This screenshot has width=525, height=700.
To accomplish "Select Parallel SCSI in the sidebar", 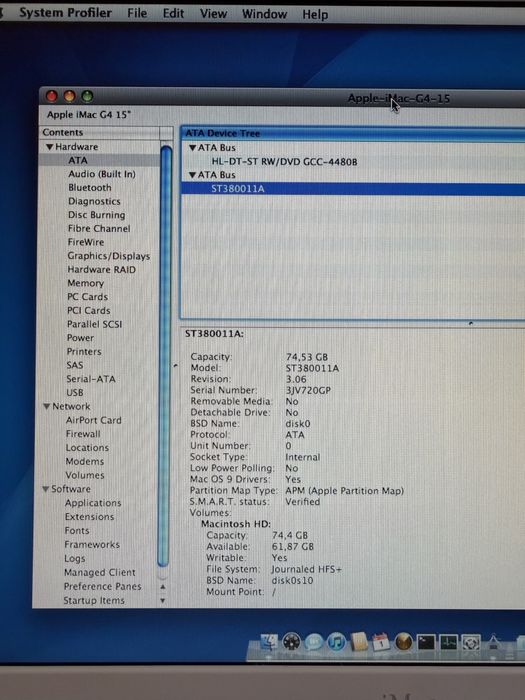I will (94, 324).
